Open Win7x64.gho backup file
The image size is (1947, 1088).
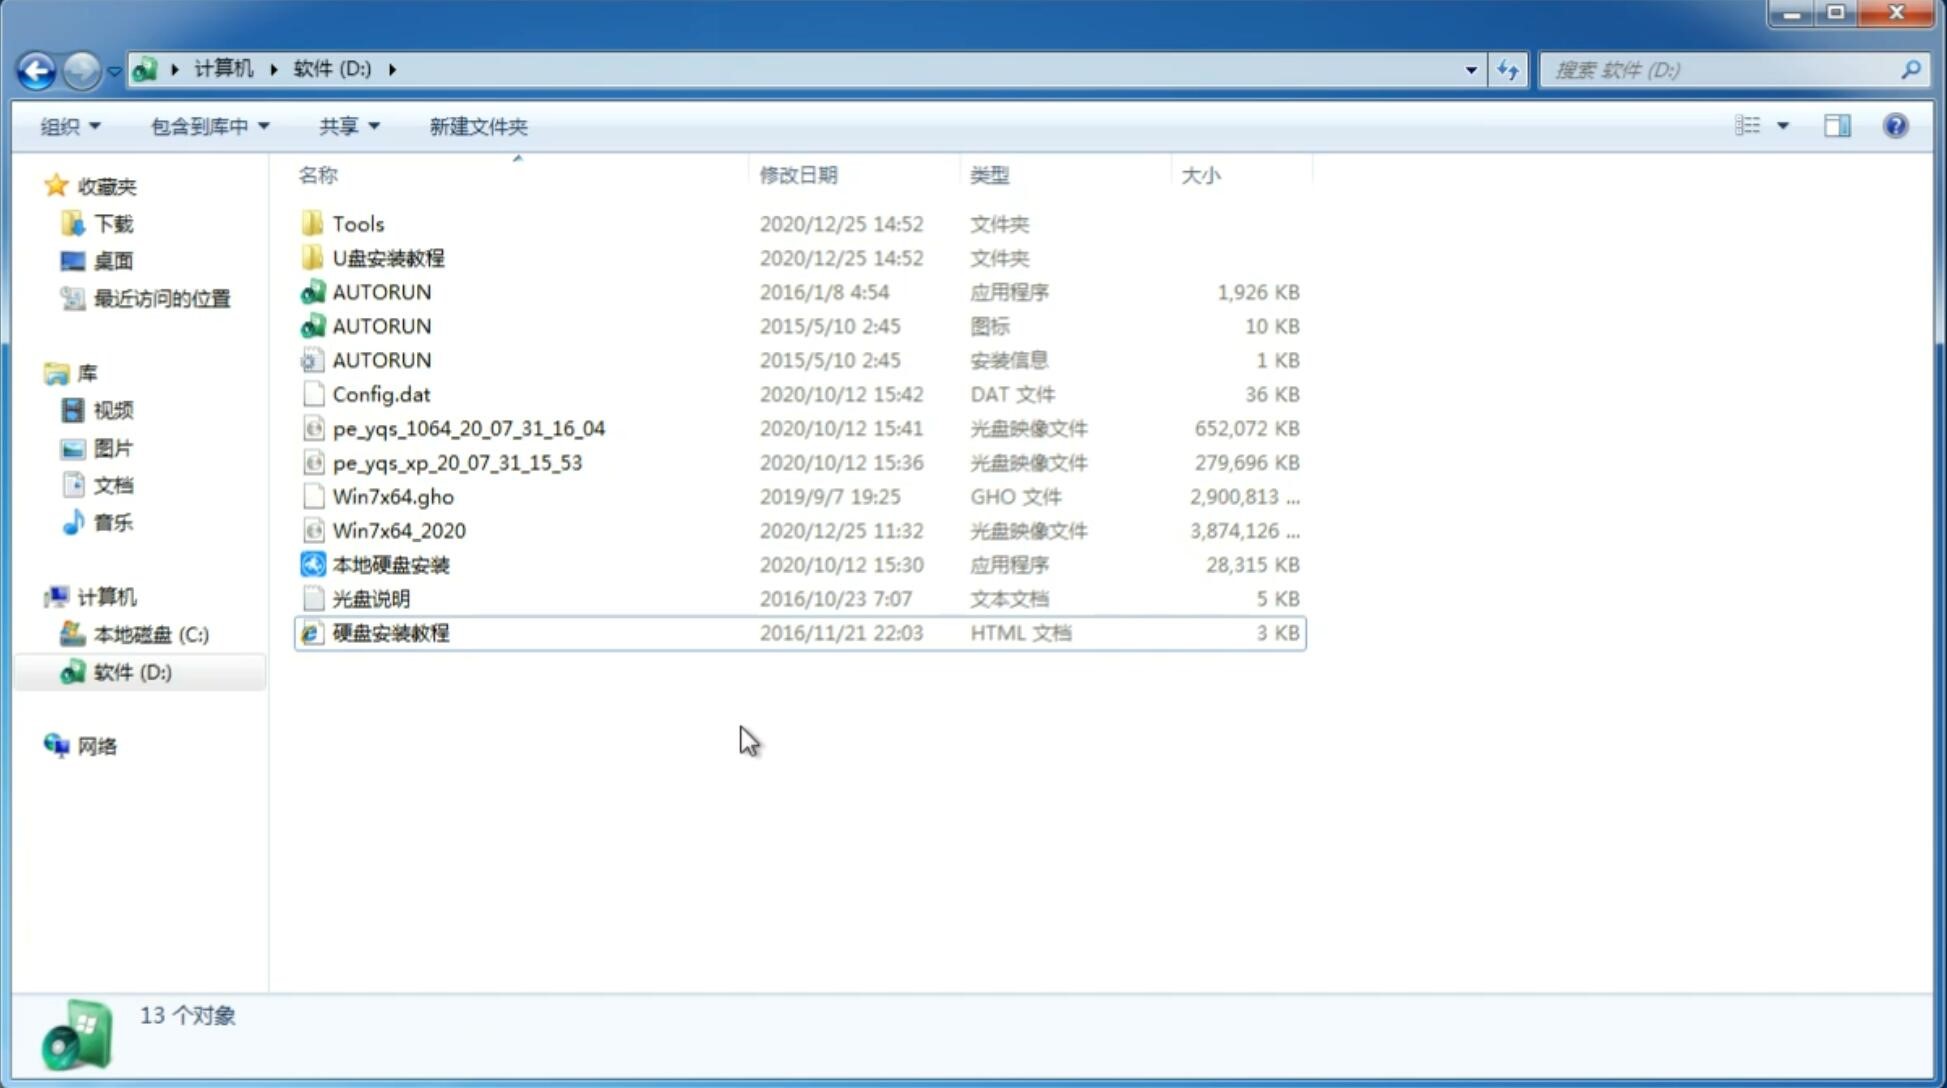pos(393,496)
